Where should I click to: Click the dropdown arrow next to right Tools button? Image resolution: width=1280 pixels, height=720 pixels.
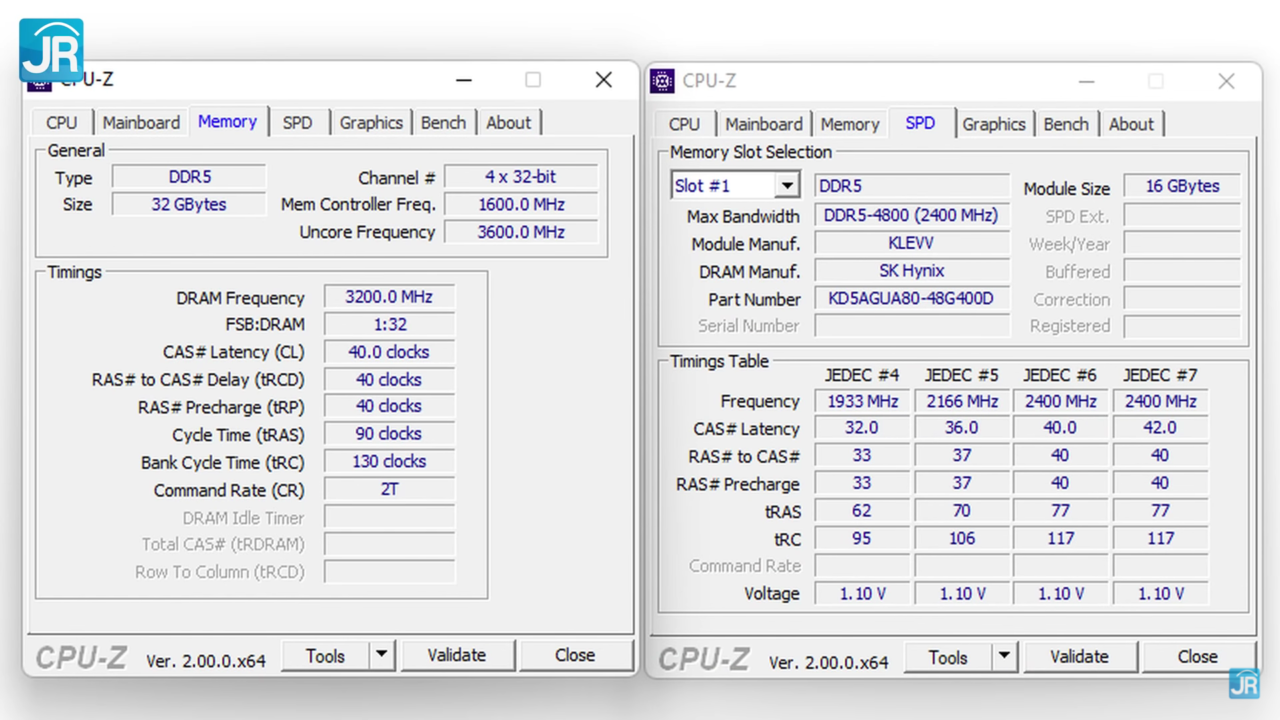[1003, 657]
